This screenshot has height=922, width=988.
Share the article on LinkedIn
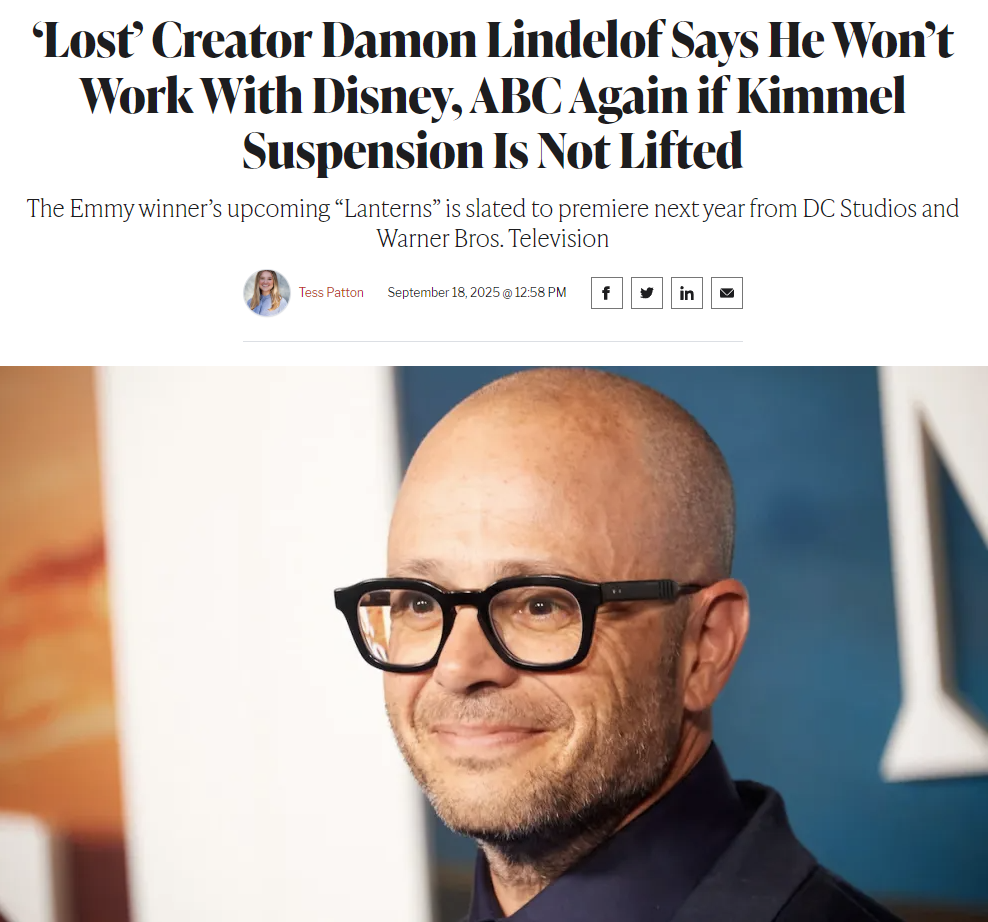click(687, 293)
